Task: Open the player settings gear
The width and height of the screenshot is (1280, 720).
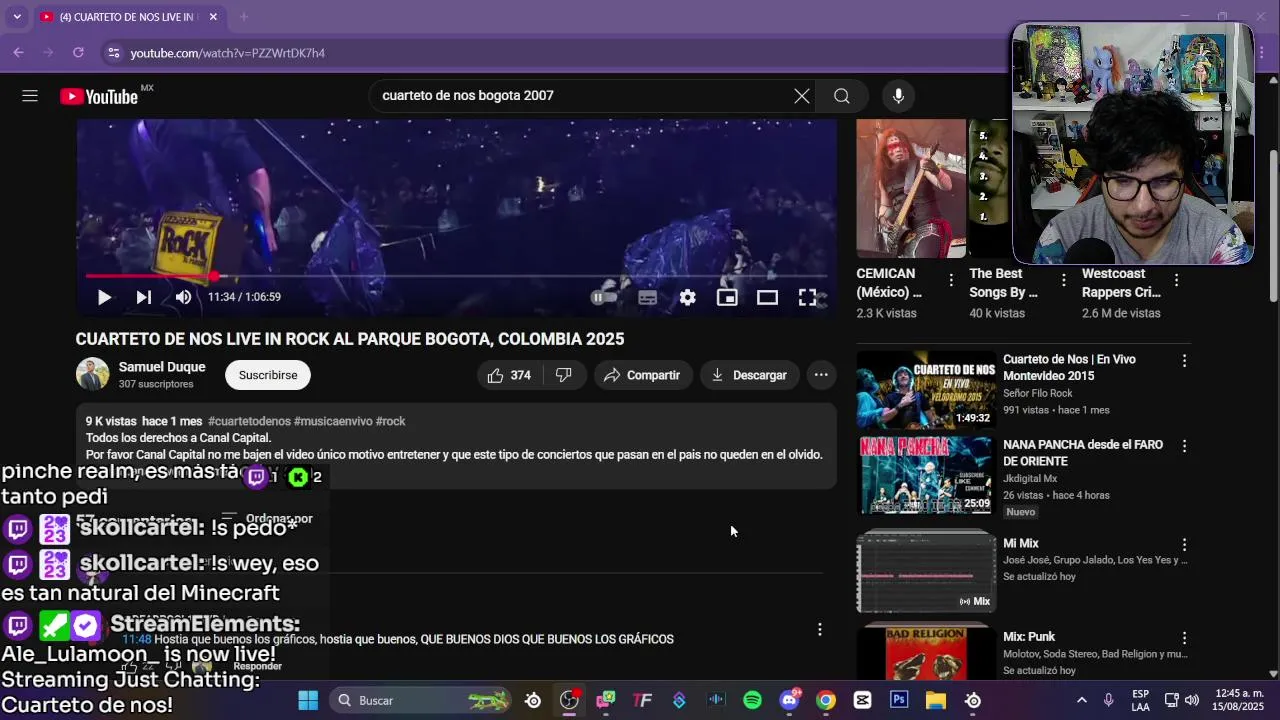Action: (687, 297)
